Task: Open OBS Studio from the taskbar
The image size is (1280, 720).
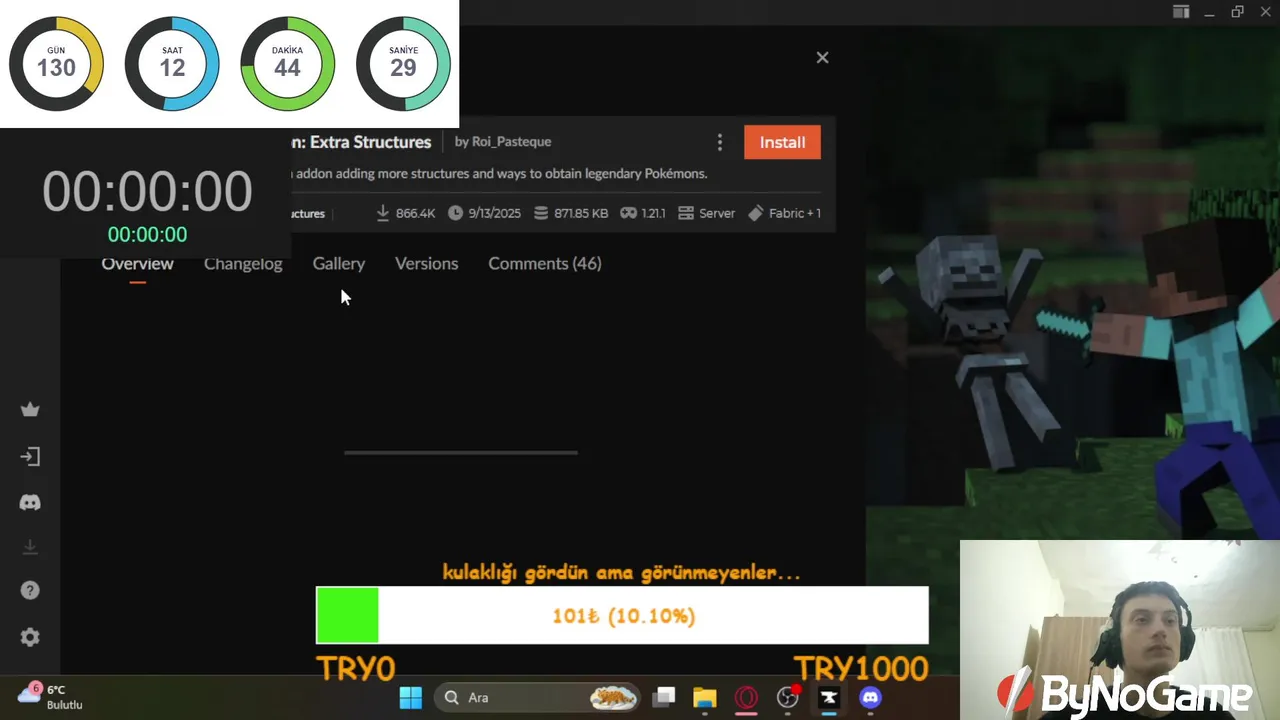Action: [788, 698]
